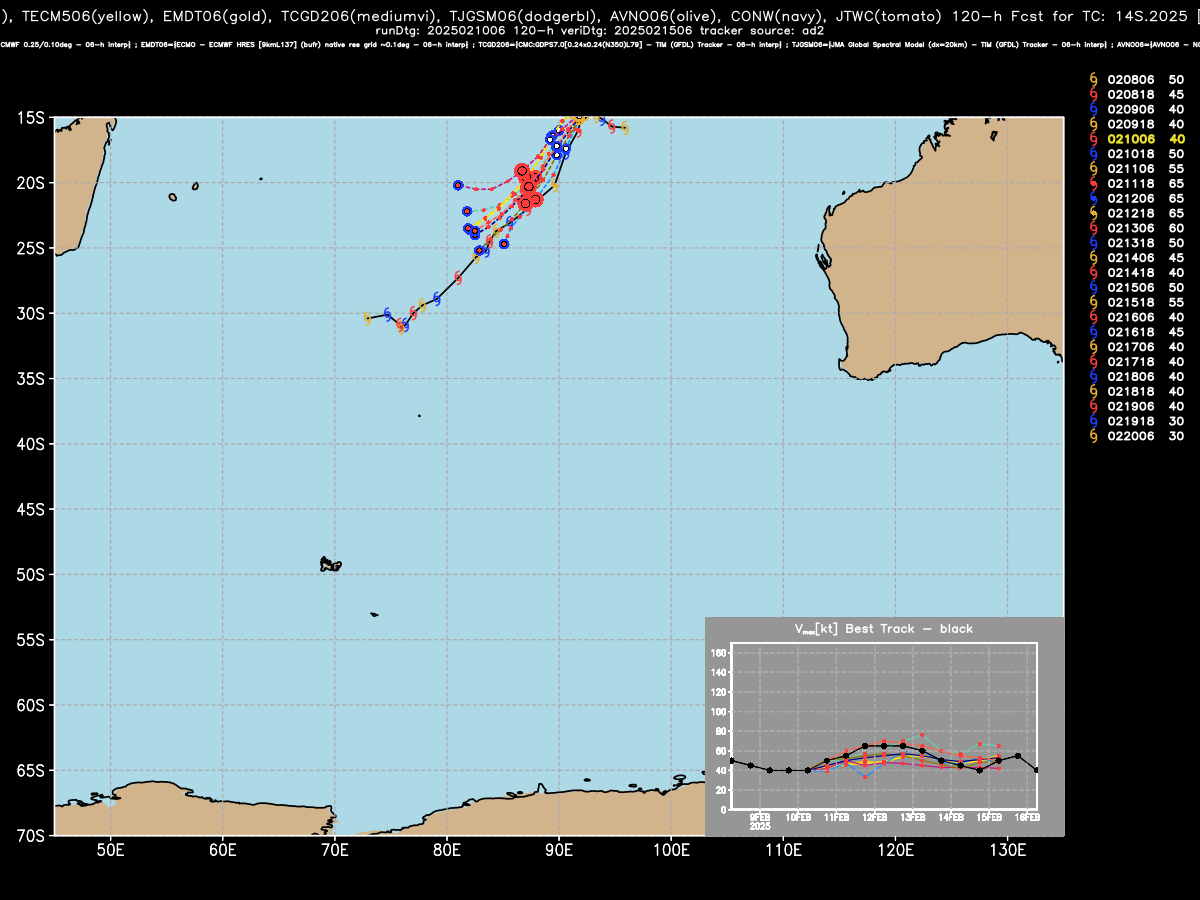Viewport: 1200px width, 900px height.
Task: Click the tiny Amsterdam Island dot near 38S
Action: pyautogui.click(x=419, y=416)
